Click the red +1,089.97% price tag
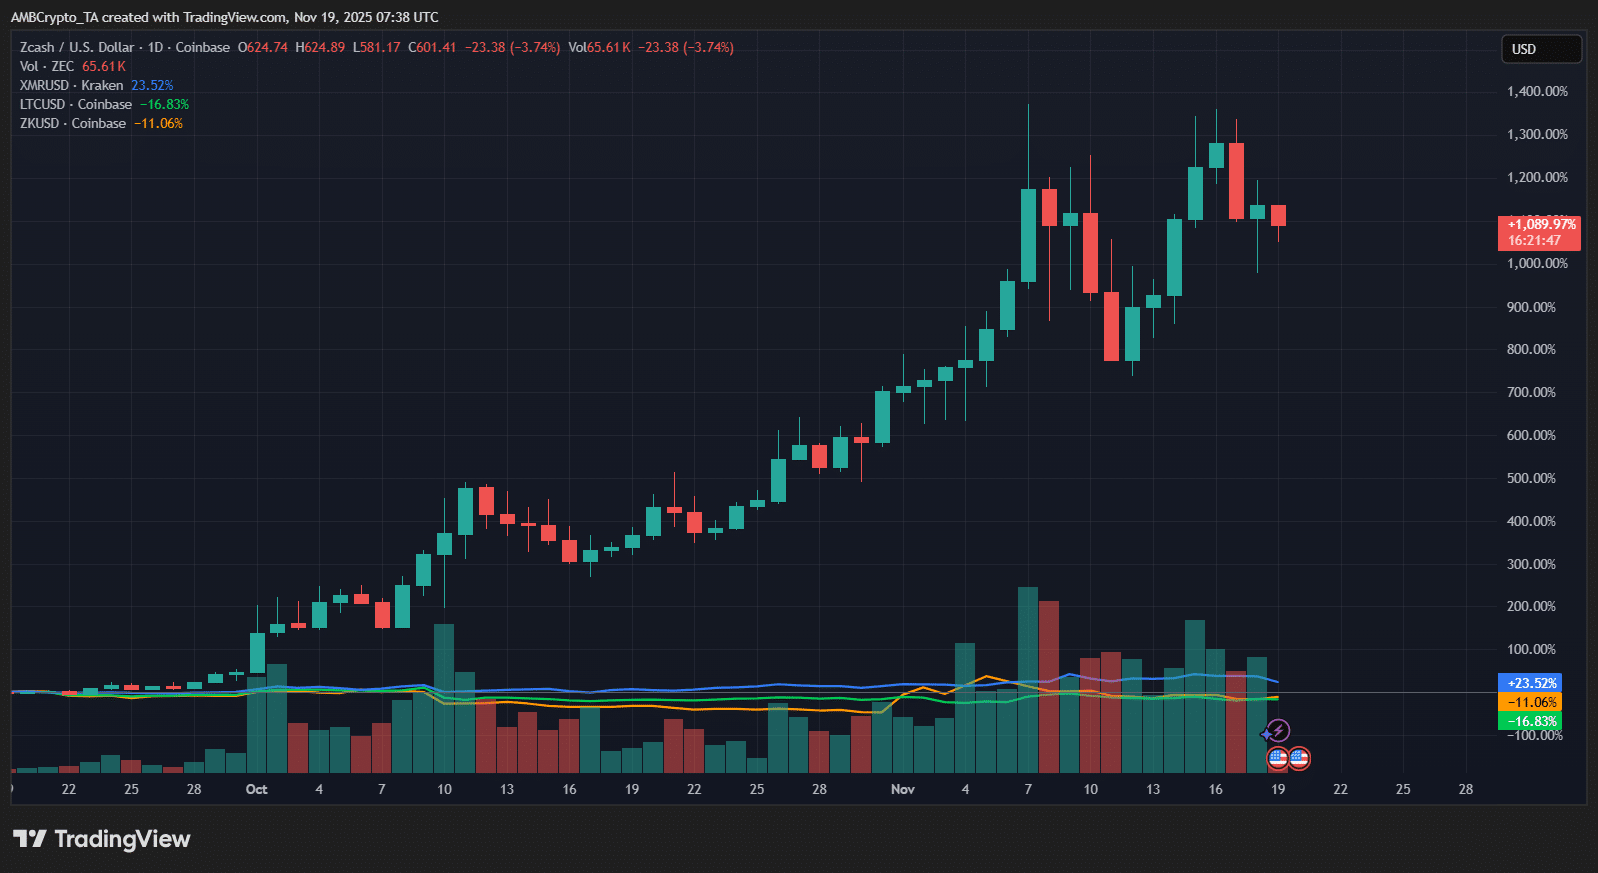The width and height of the screenshot is (1598, 873). [1539, 232]
